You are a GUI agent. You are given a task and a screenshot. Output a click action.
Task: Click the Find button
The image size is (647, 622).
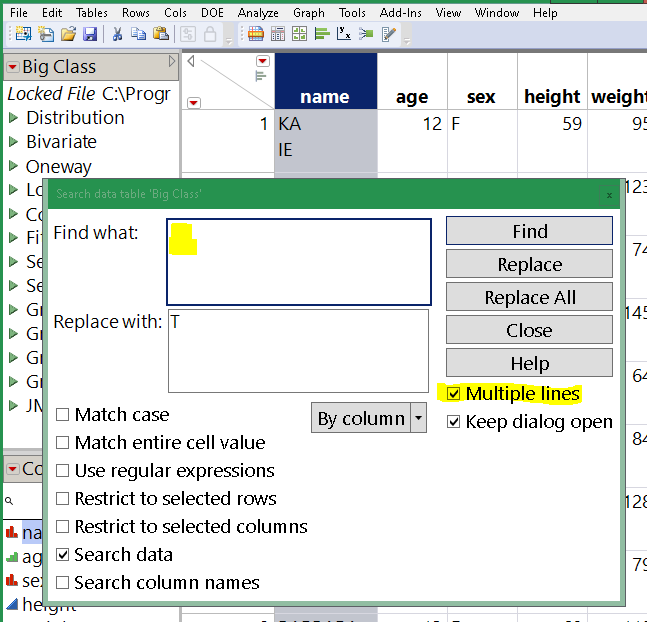coord(529,231)
